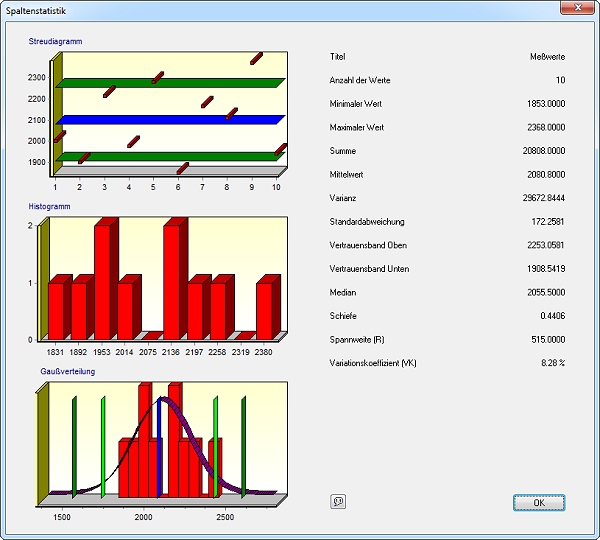Click the small help icon button
Screen dimensions: 600x540
click(337, 502)
